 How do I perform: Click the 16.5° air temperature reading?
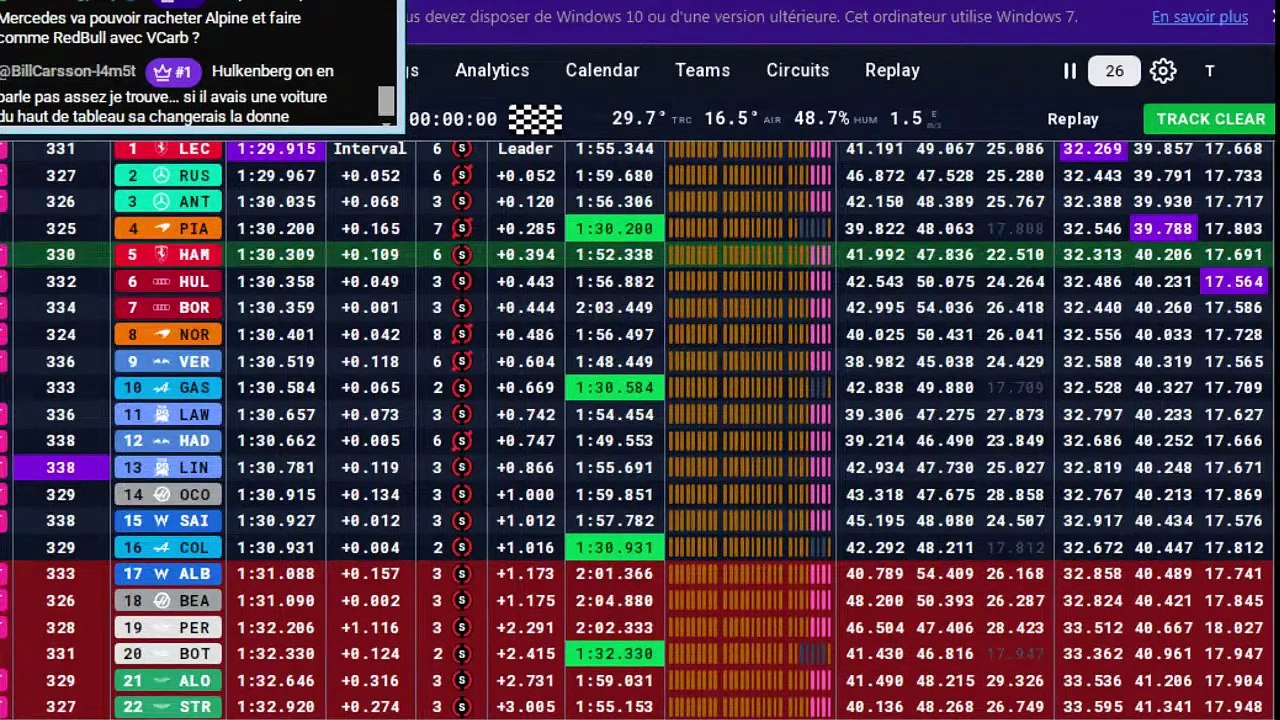pyautogui.click(x=730, y=118)
